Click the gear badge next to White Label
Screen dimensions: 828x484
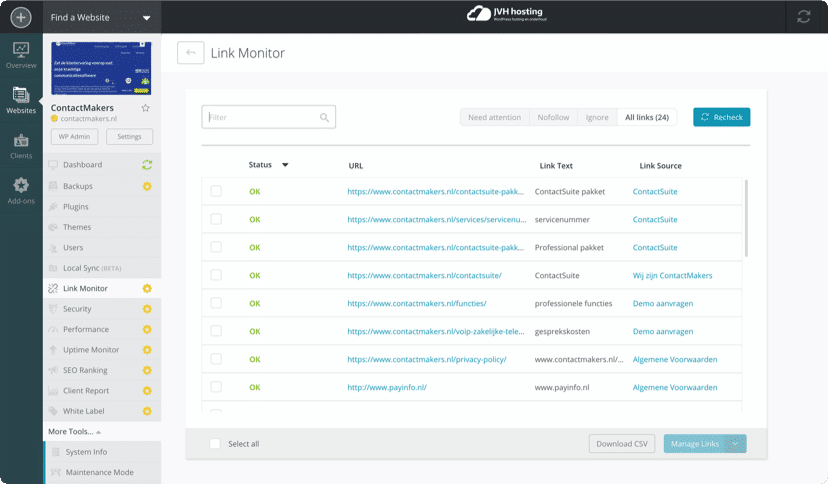tap(147, 411)
